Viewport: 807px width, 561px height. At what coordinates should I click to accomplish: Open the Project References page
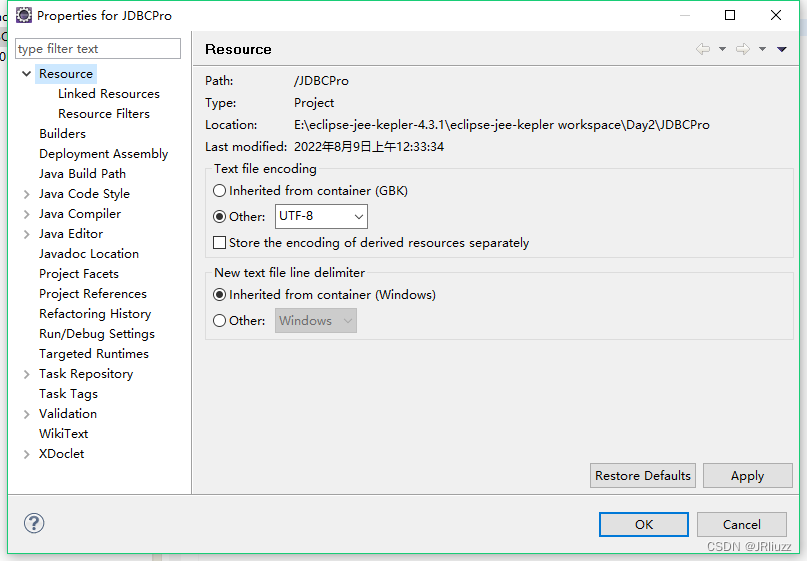click(93, 294)
